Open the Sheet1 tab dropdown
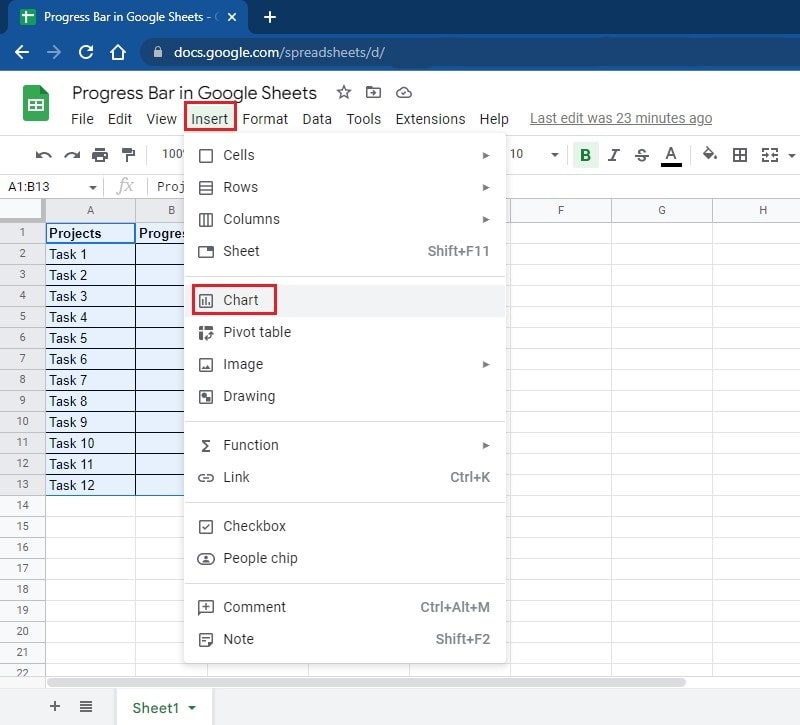The width and height of the screenshot is (800, 725). pyautogui.click(x=191, y=707)
